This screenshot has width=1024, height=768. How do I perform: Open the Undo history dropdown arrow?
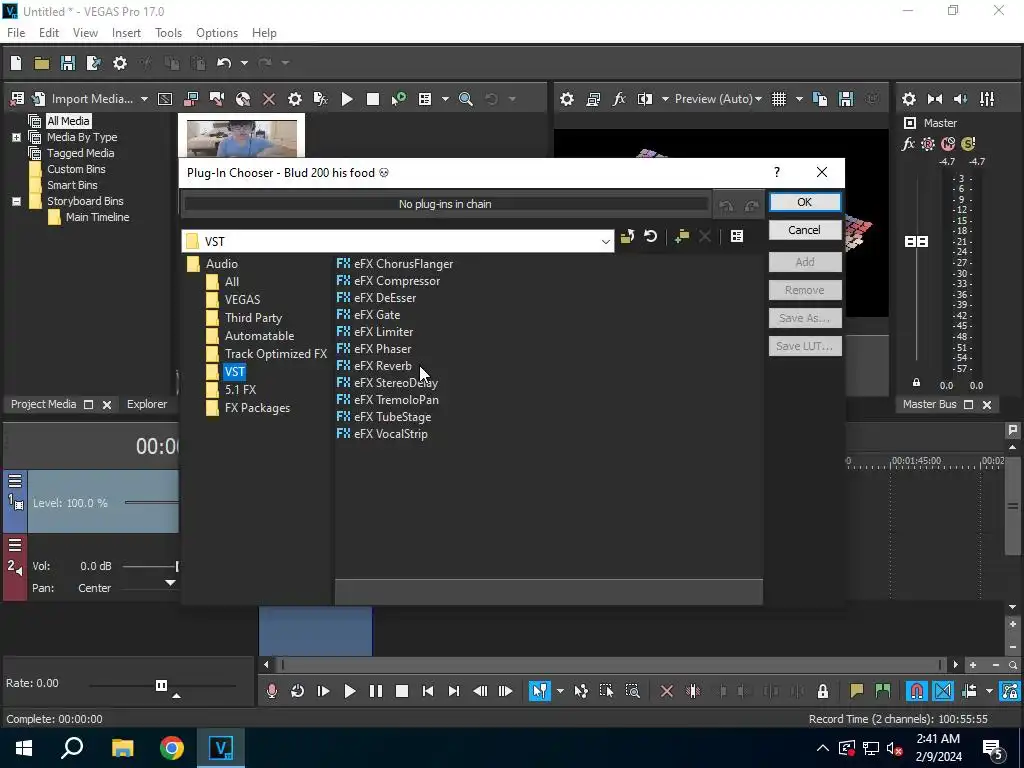pyautogui.click(x=244, y=63)
